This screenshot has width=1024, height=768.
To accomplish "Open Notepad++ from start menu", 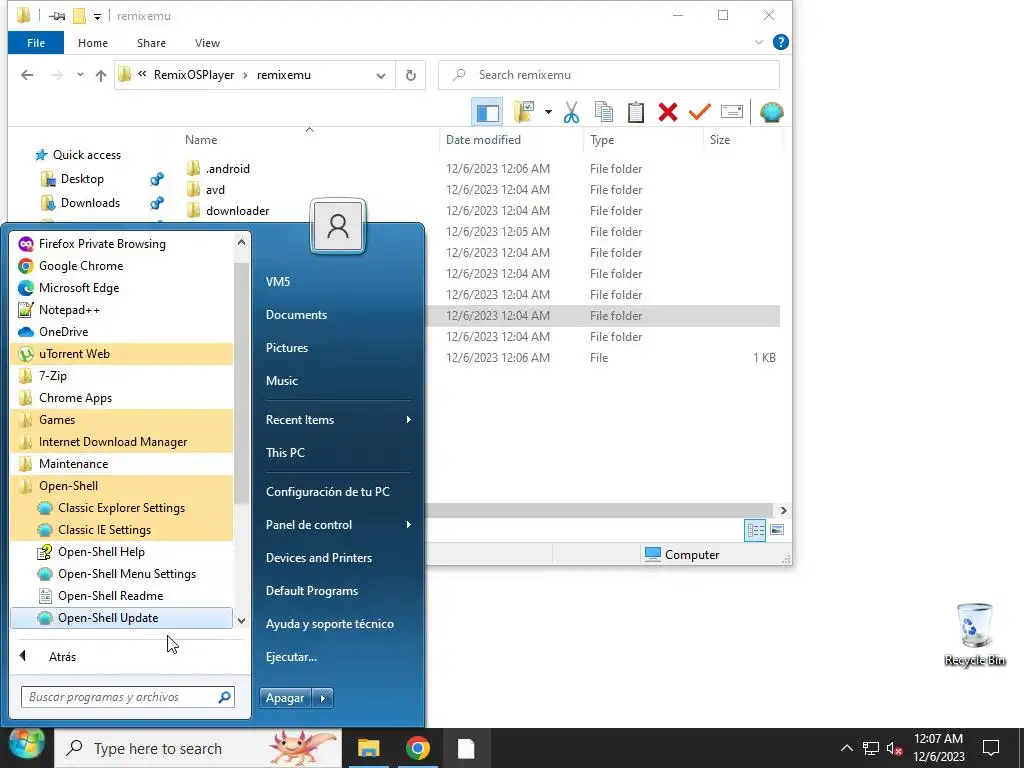I will [x=121, y=310].
